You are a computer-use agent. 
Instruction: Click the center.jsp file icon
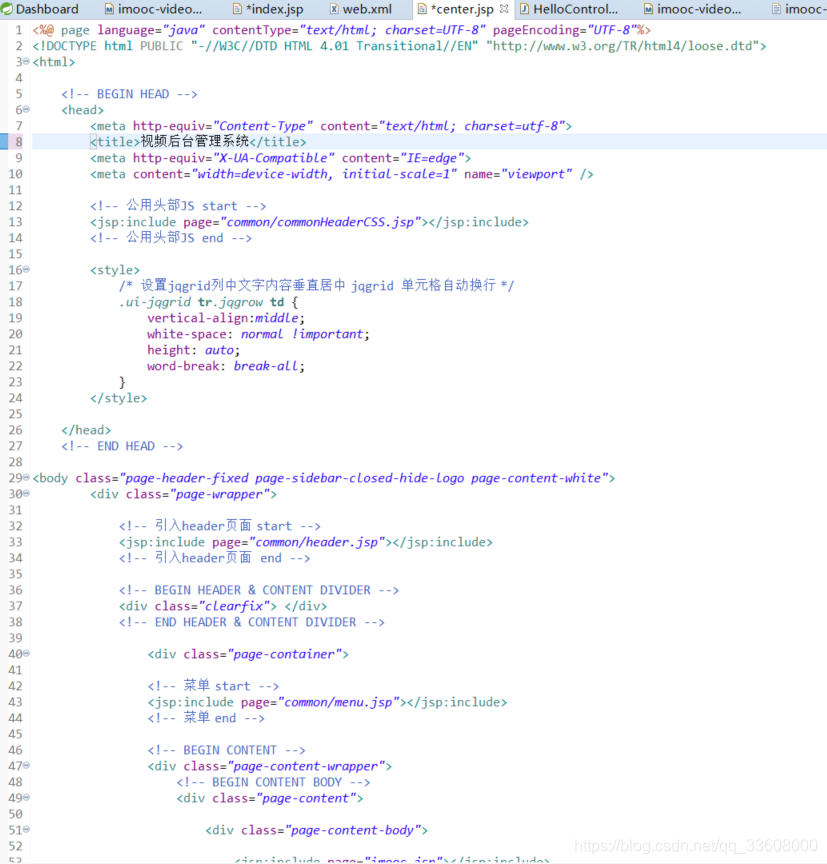[422, 9]
